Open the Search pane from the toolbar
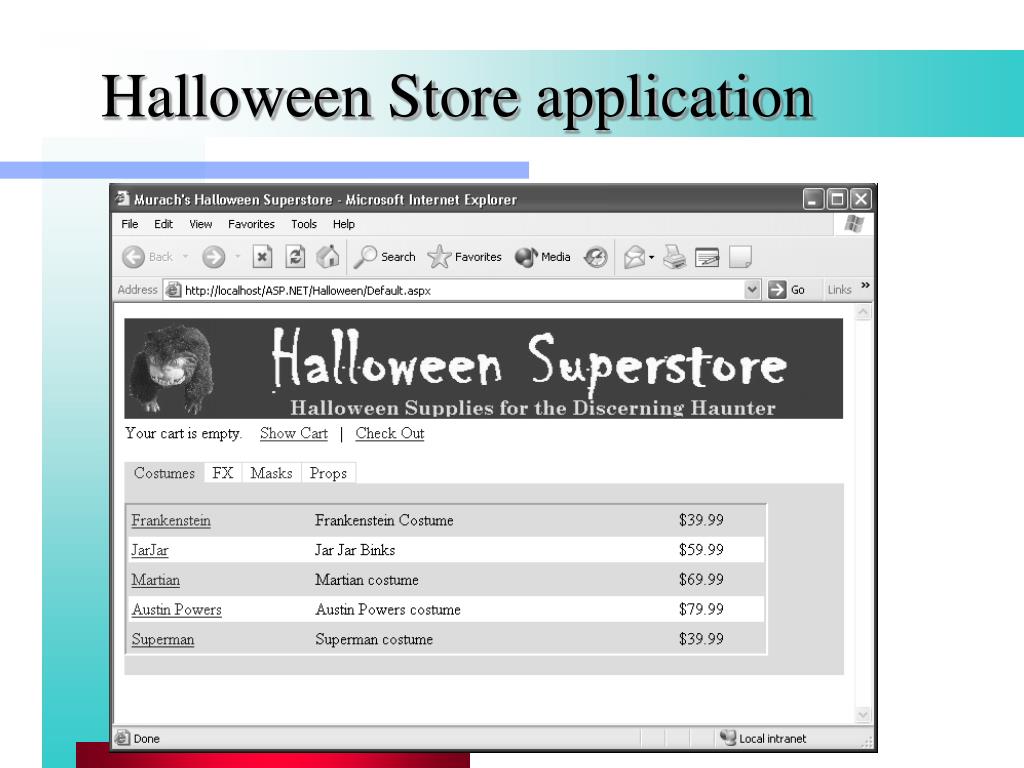 385,257
